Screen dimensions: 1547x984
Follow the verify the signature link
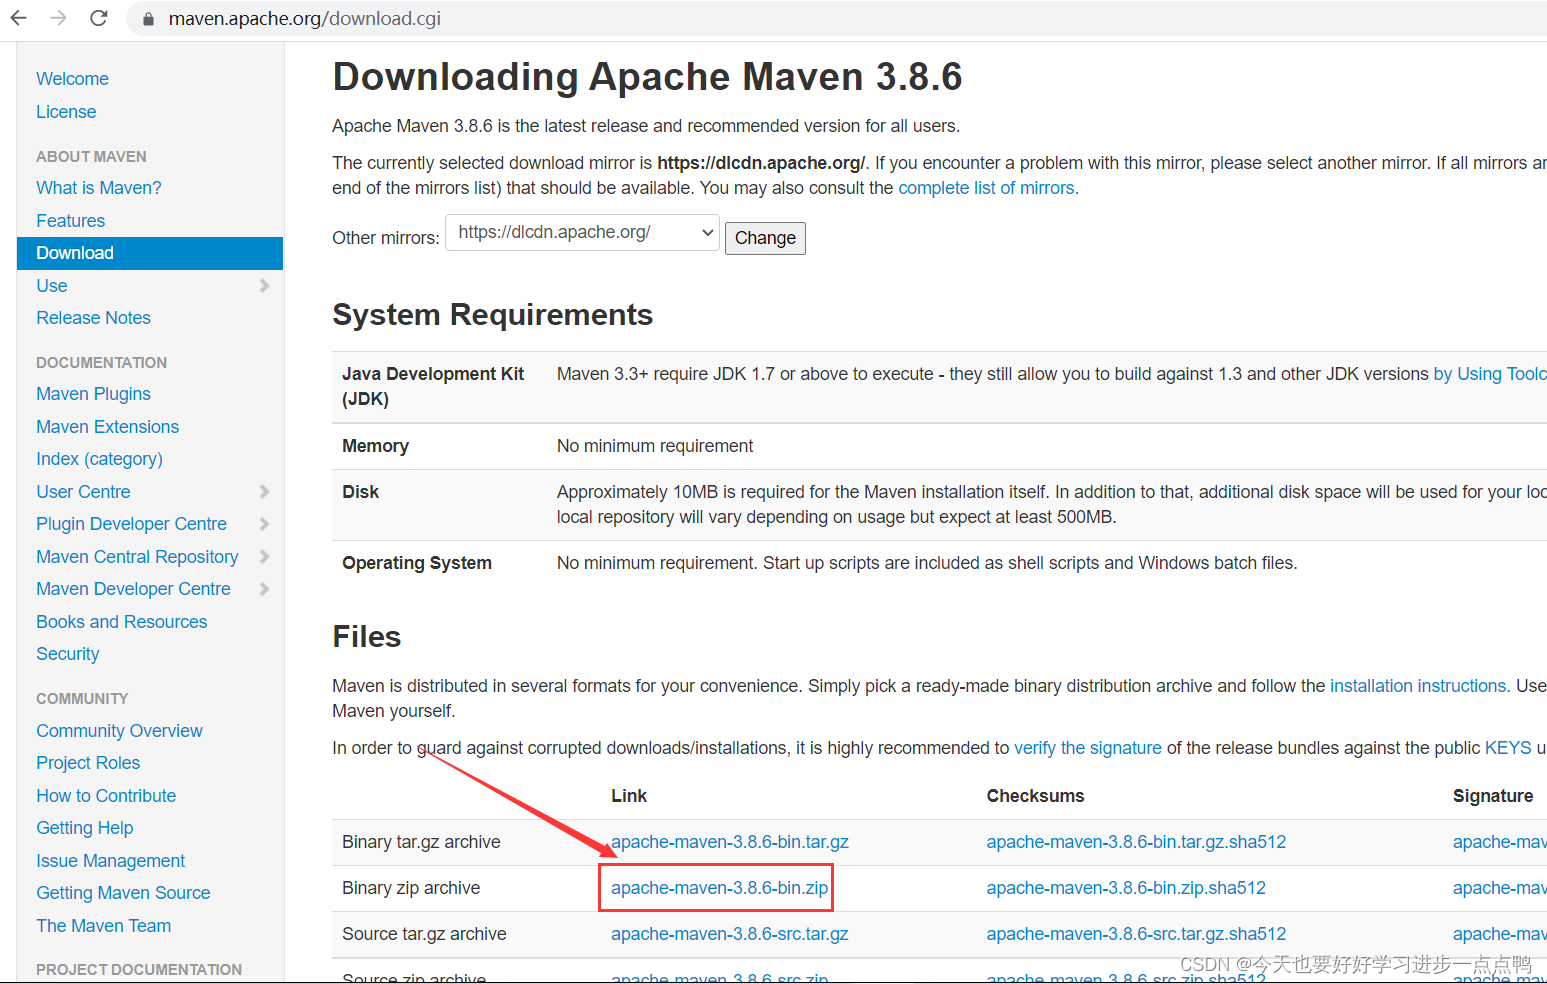[x=1088, y=748]
